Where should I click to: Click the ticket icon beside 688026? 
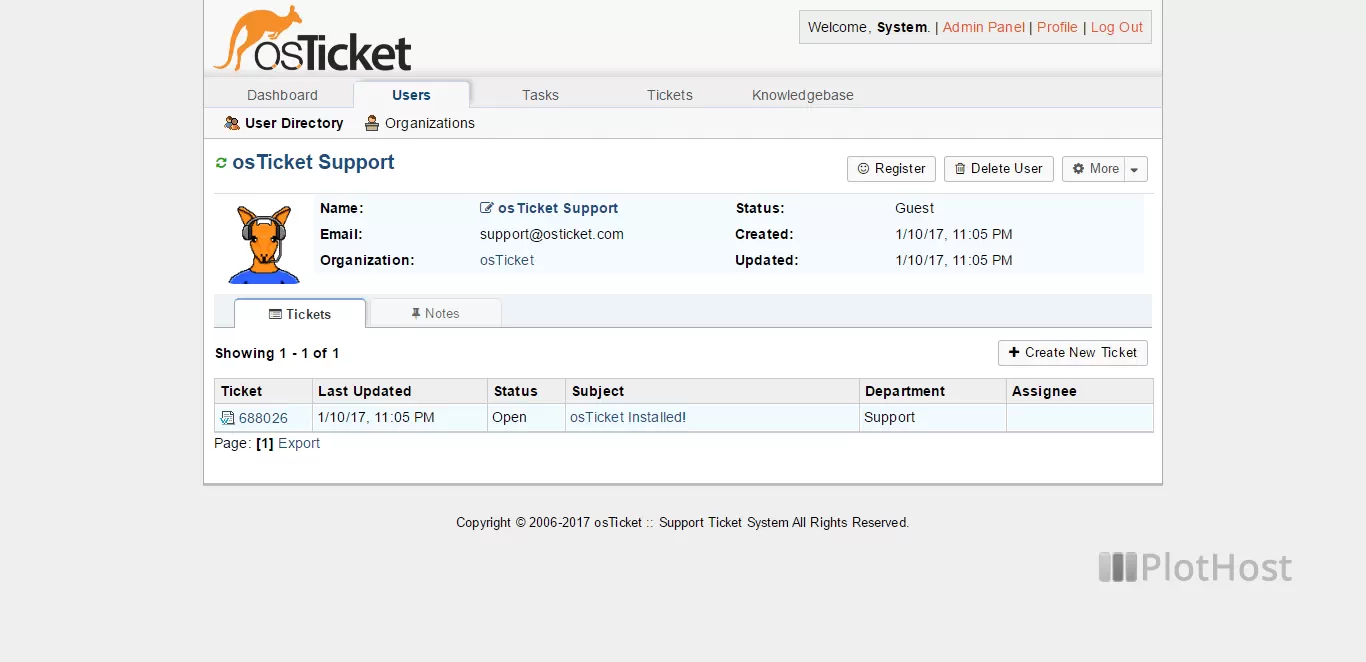click(228, 418)
